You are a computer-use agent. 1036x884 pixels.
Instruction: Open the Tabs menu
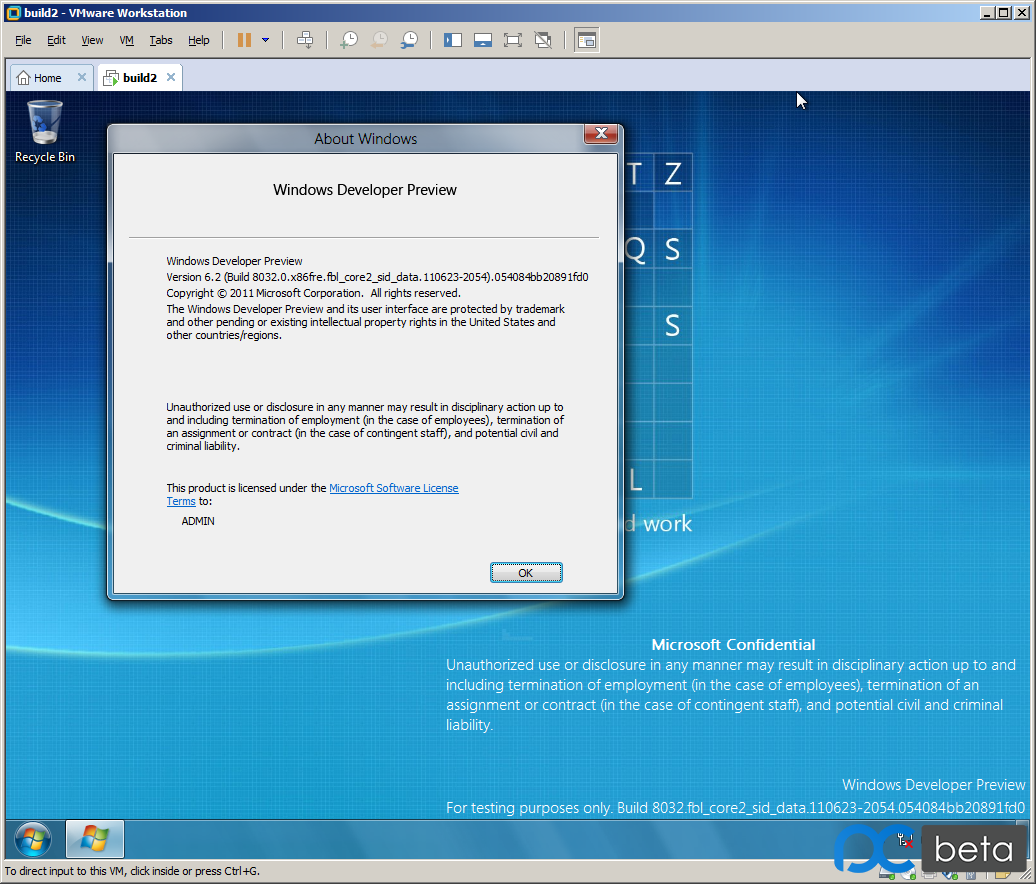coord(161,40)
